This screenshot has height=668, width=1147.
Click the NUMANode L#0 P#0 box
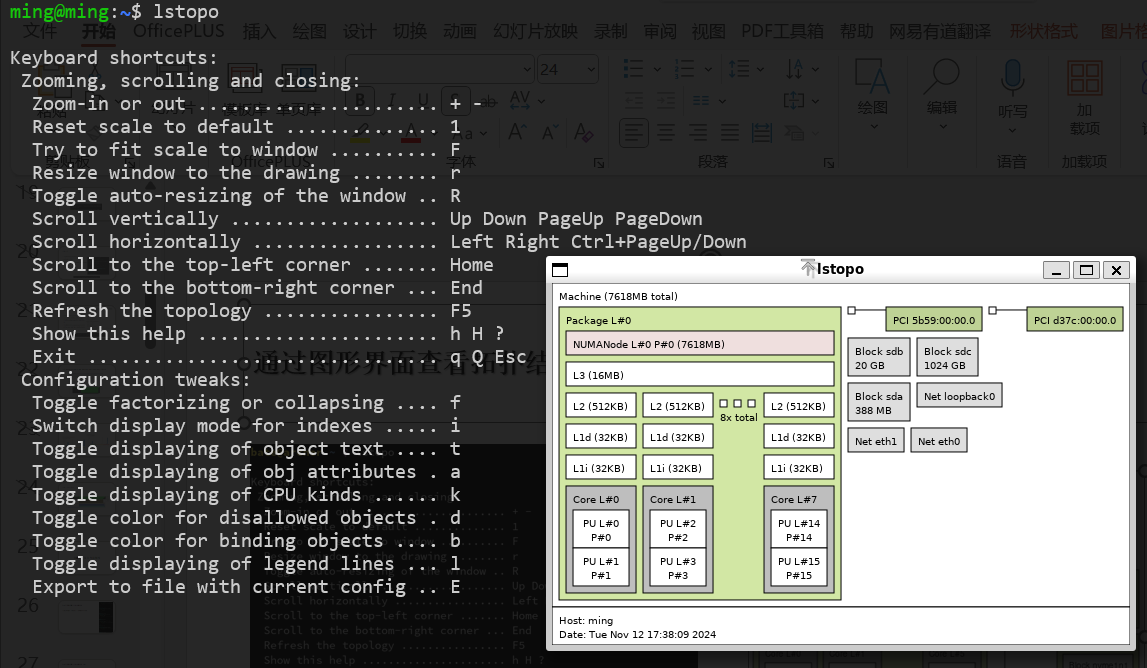(700, 344)
